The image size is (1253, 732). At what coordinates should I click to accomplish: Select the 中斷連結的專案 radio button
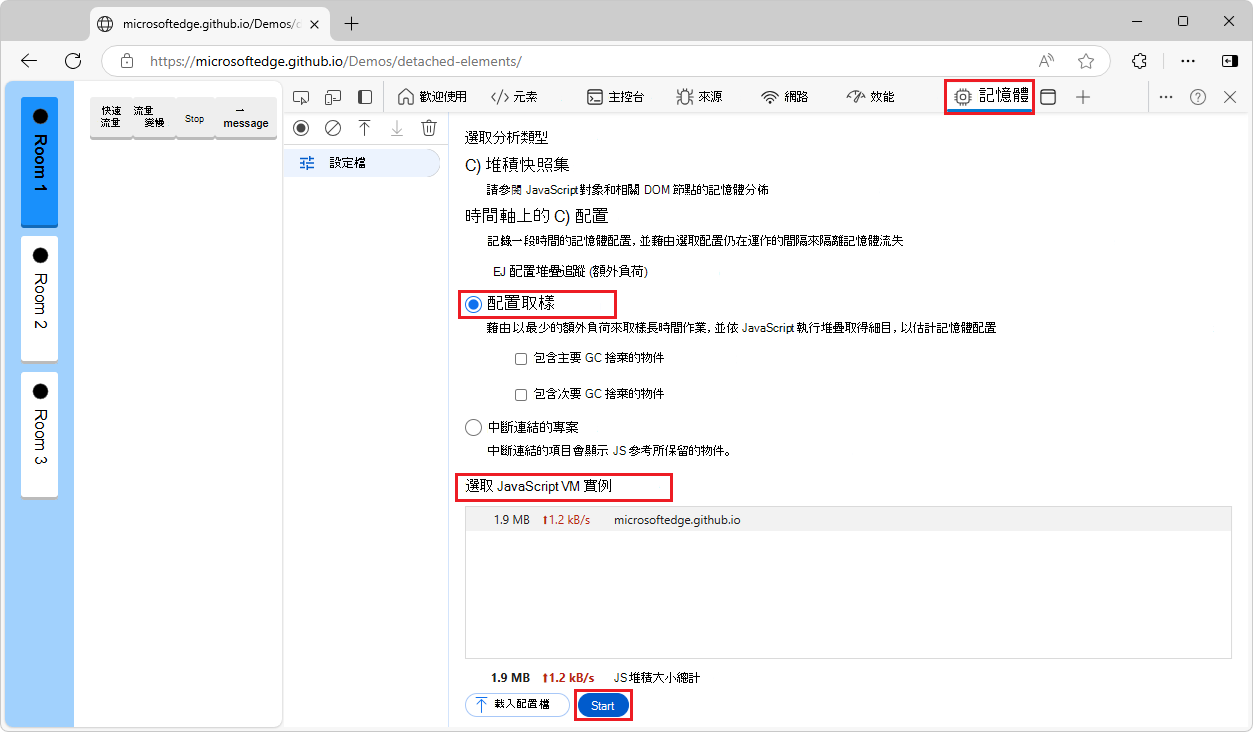click(x=474, y=427)
